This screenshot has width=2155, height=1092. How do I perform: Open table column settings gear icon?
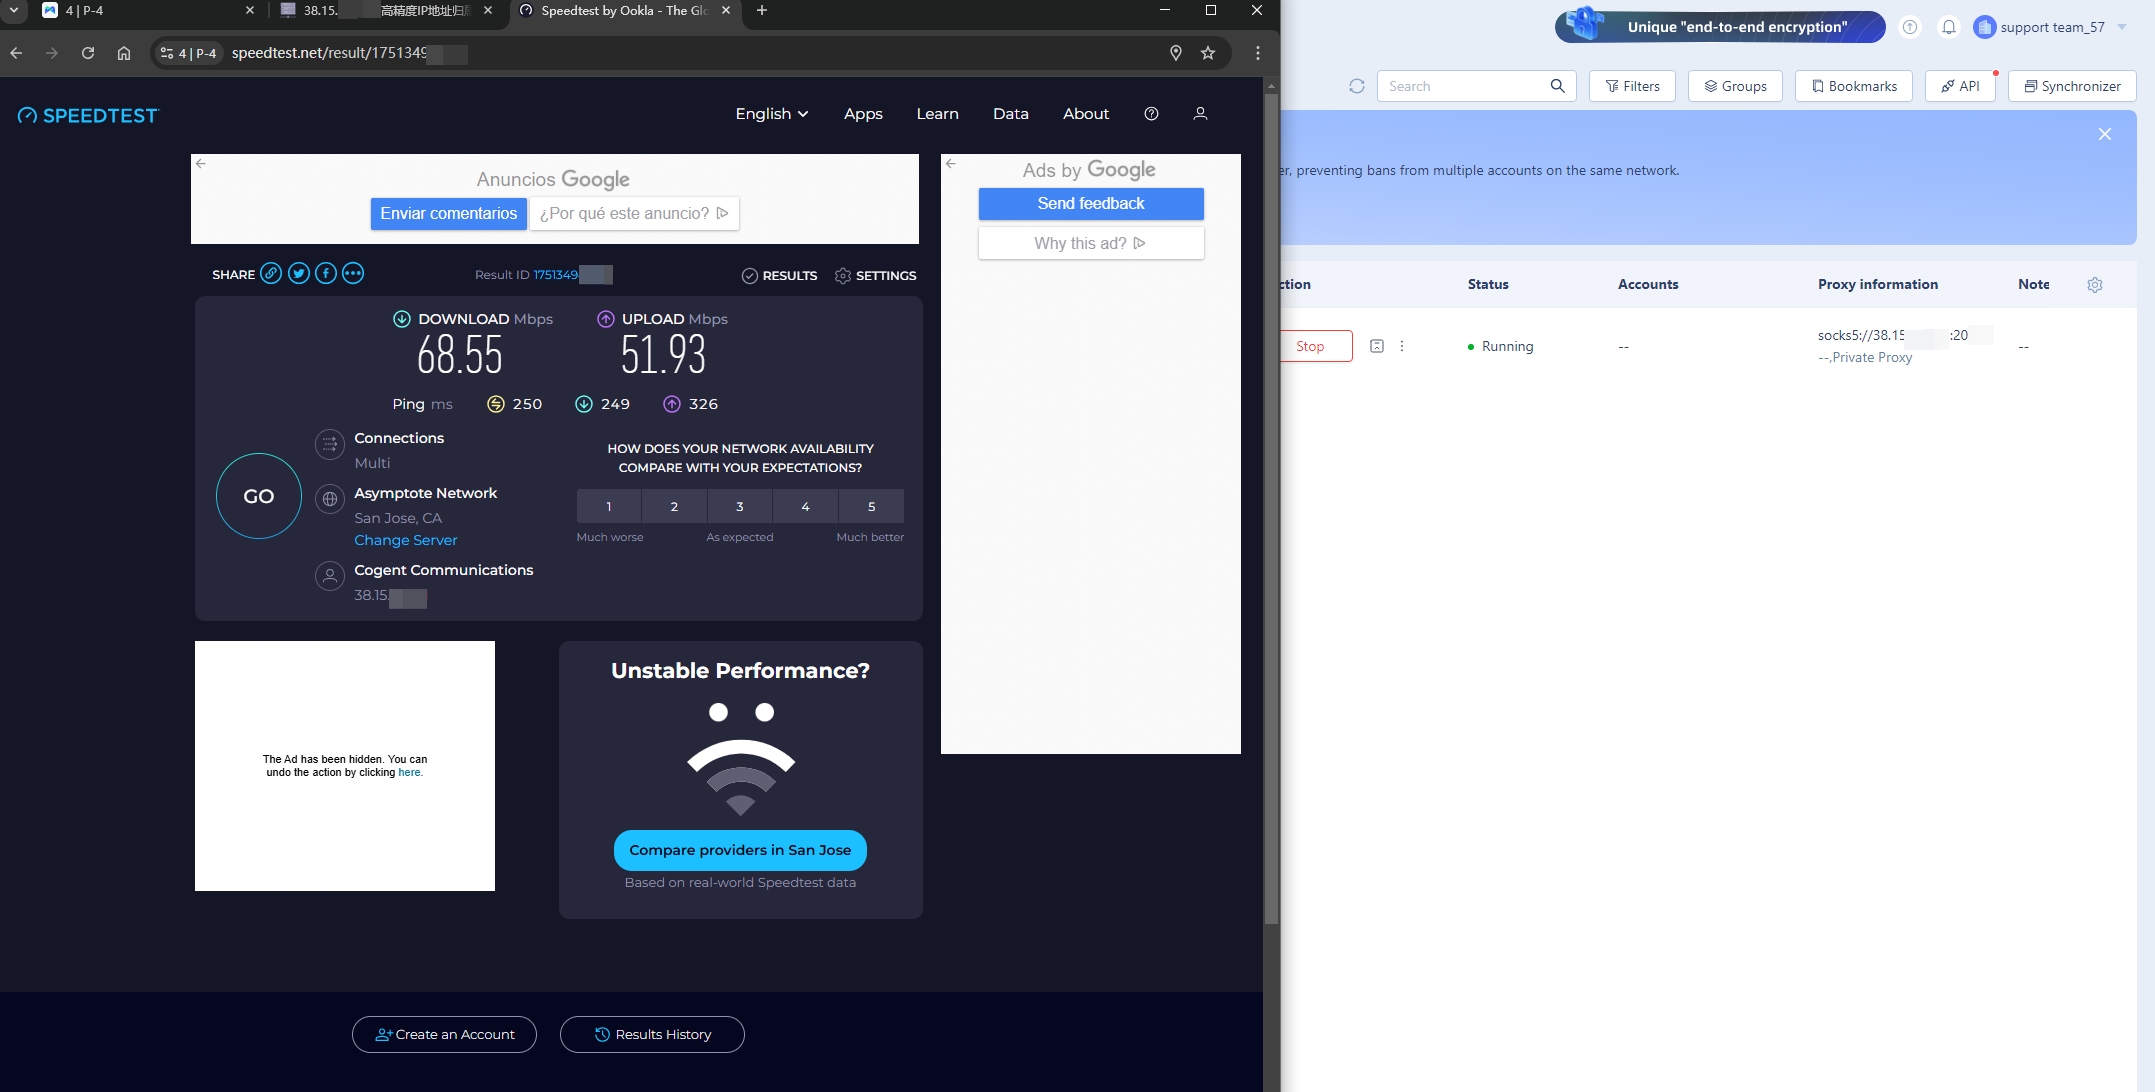click(2095, 285)
